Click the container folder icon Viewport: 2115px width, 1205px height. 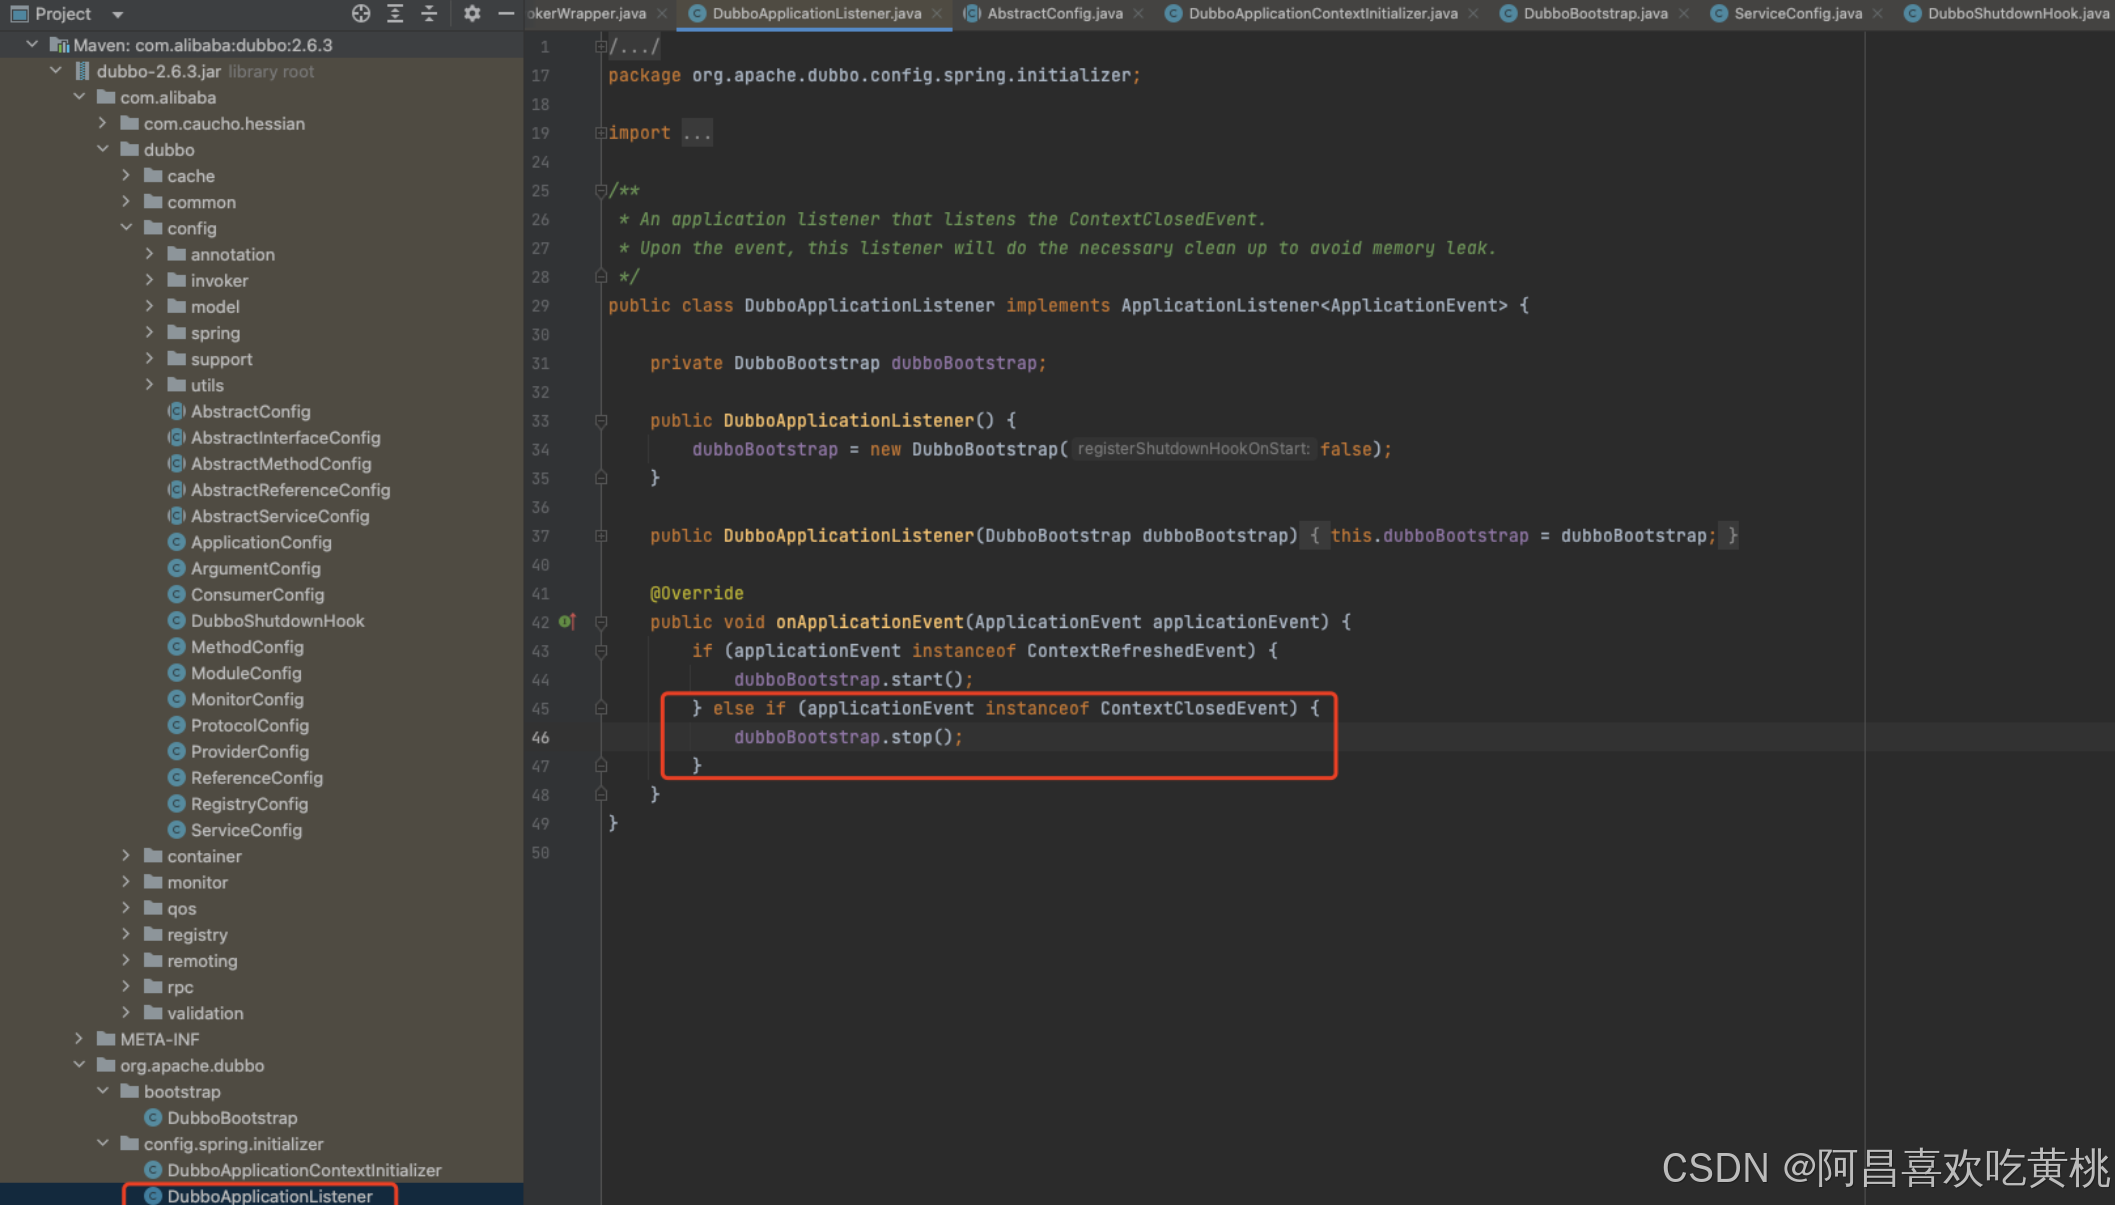point(153,855)
